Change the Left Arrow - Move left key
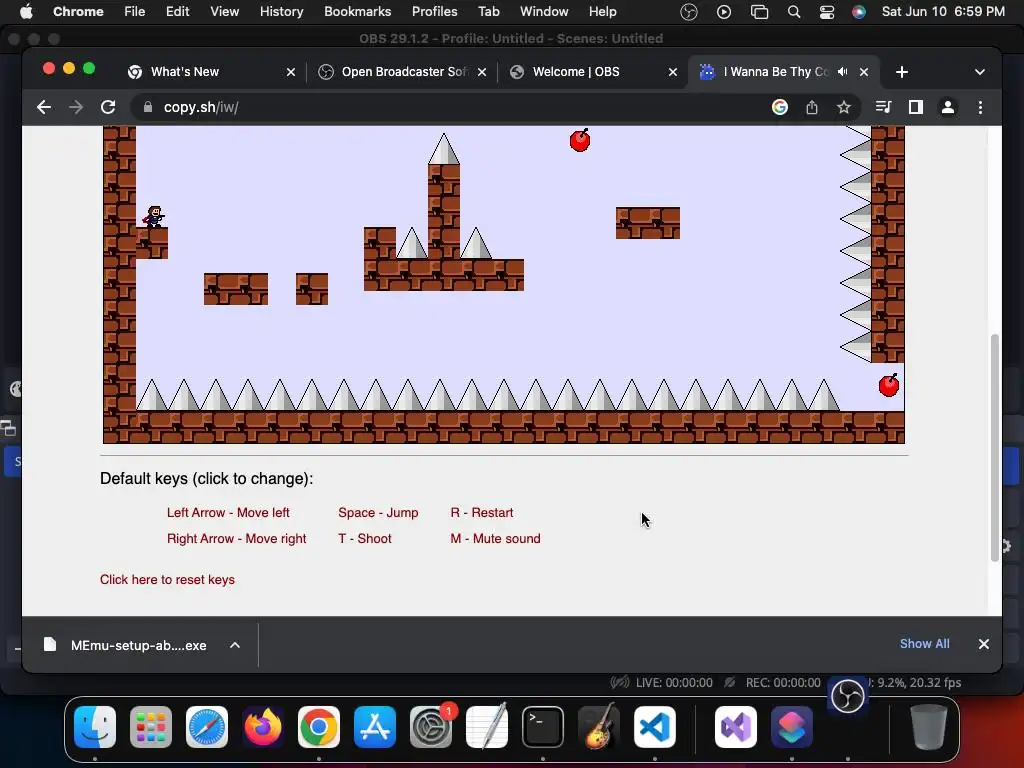Image resolution: width=1024 pixels, height=768 pixels. [x=228, y=513]
